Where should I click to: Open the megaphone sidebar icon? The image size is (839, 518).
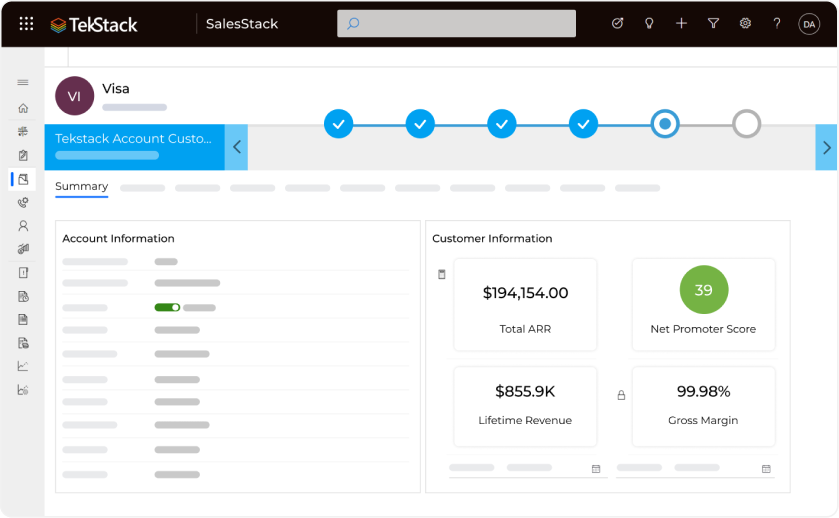[x=23, y=249]
